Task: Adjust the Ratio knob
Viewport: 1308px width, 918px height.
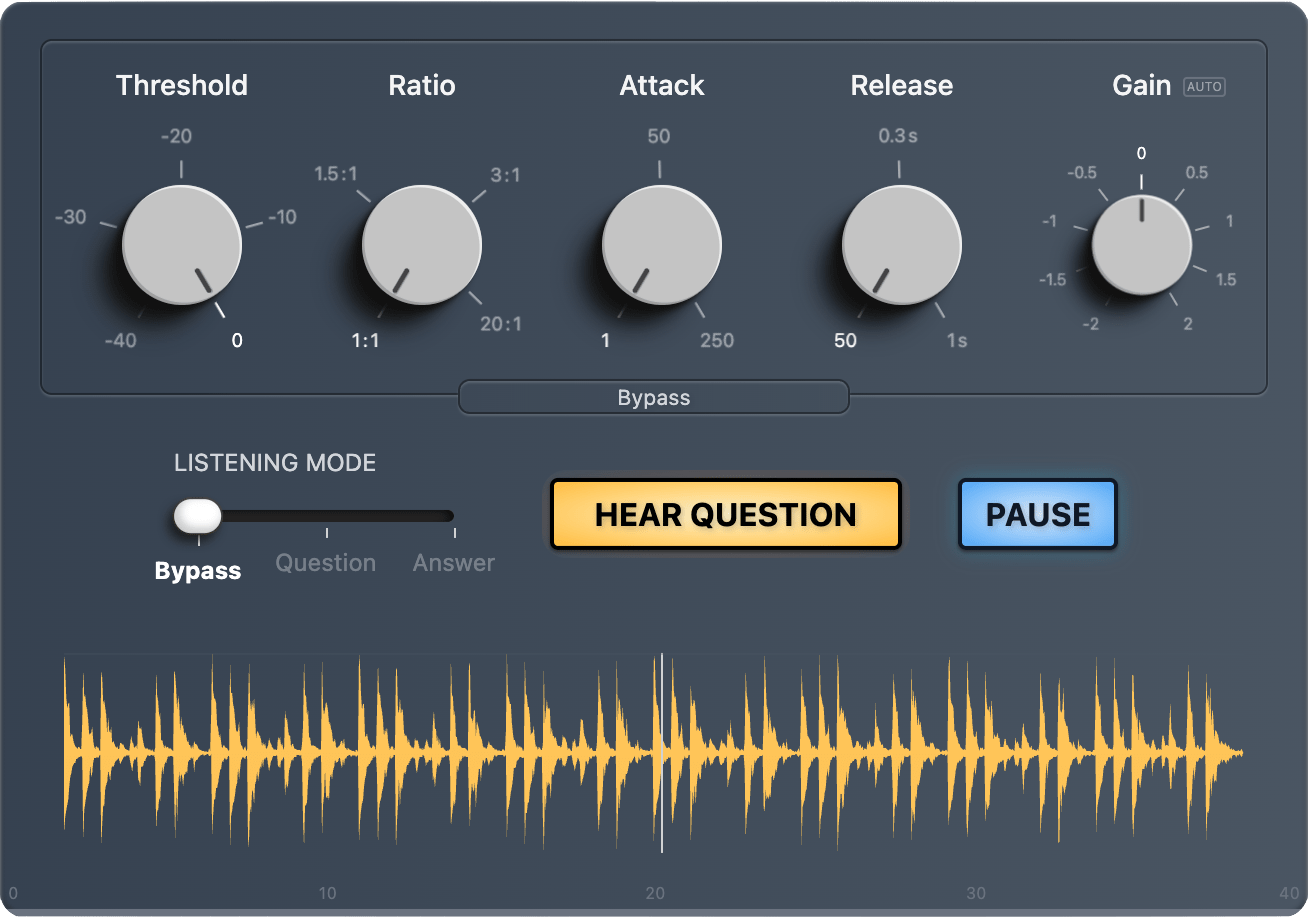Action: pos(422,245)
